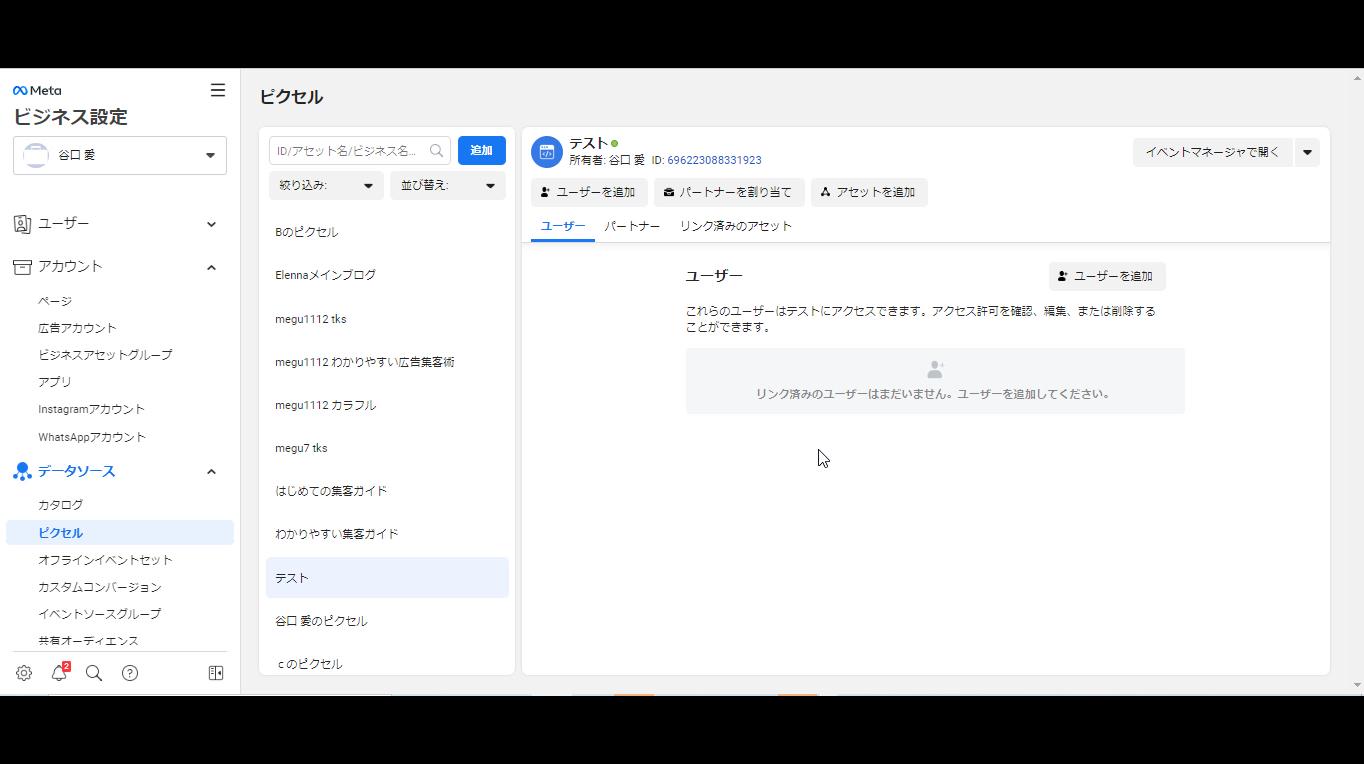Click the テスト pixel icon in header
Image resolution: width=1364 pixels, height=764 pixels.
(547, 152)
